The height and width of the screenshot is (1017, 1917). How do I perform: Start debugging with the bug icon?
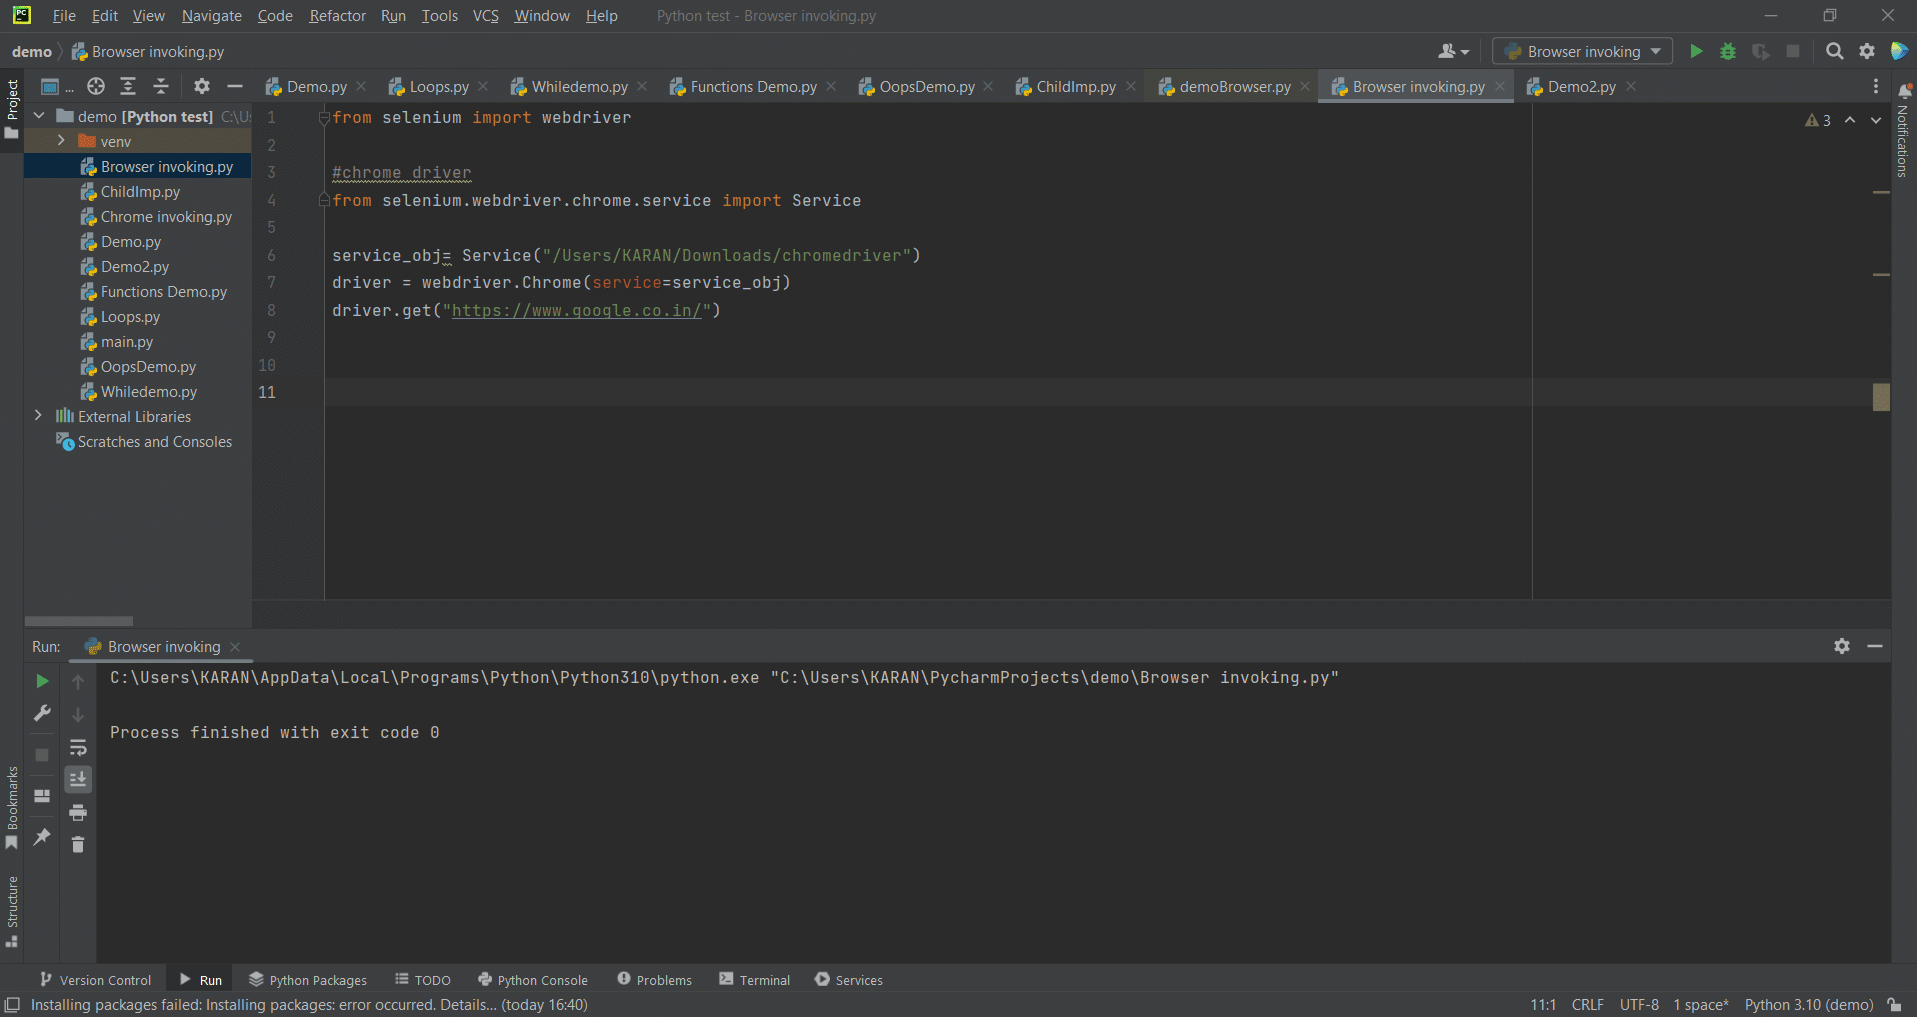coord(1728,51)
